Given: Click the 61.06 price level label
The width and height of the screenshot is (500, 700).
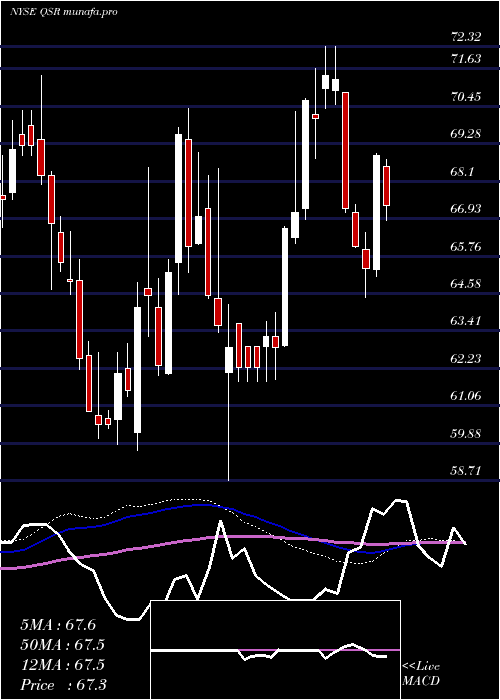Looking at the screenshot, I should pos(466,396).
